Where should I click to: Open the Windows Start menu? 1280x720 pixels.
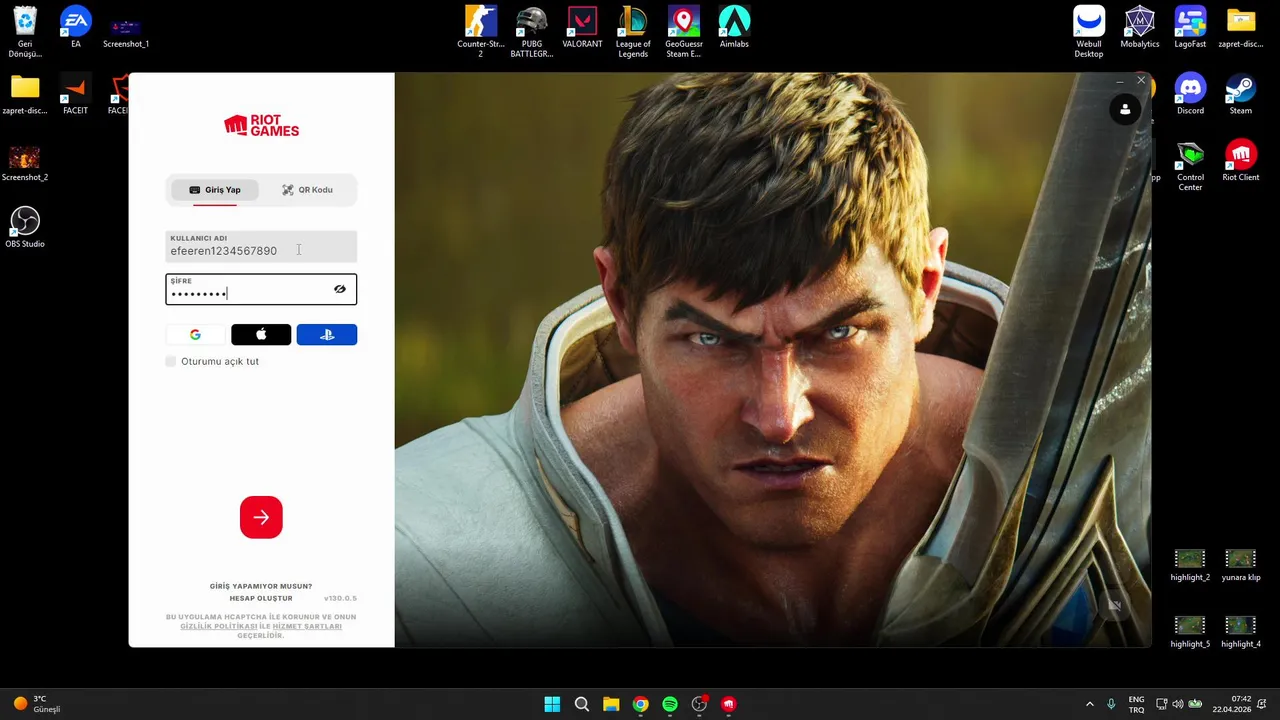click(552, 704)
